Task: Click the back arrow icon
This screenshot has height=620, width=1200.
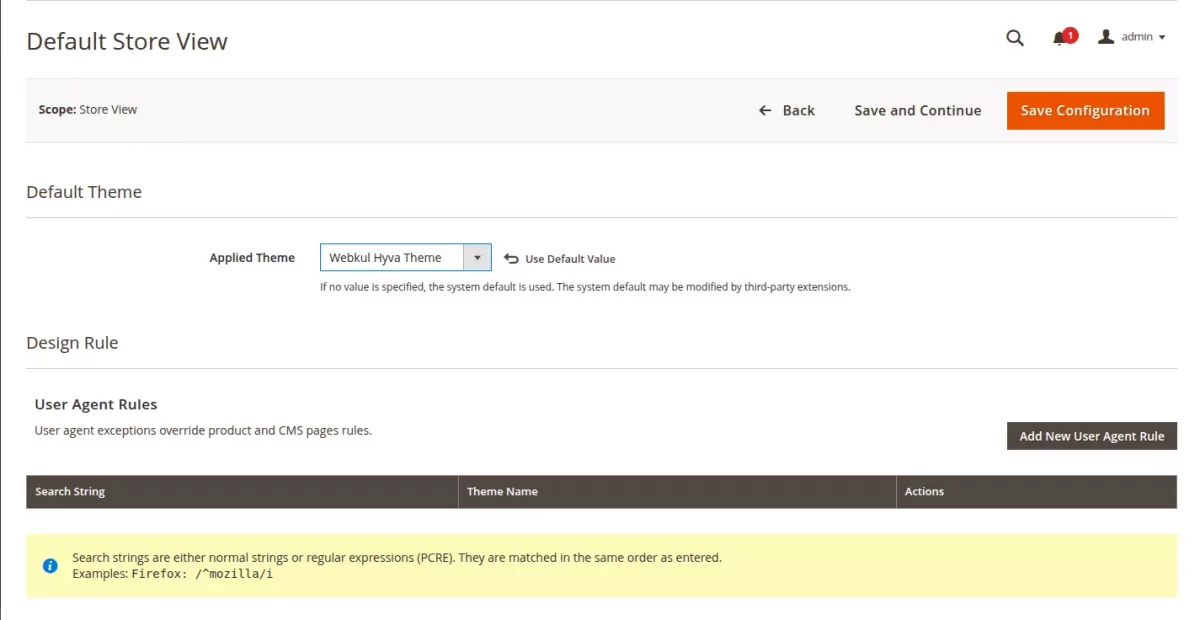Action: [765, 110]
